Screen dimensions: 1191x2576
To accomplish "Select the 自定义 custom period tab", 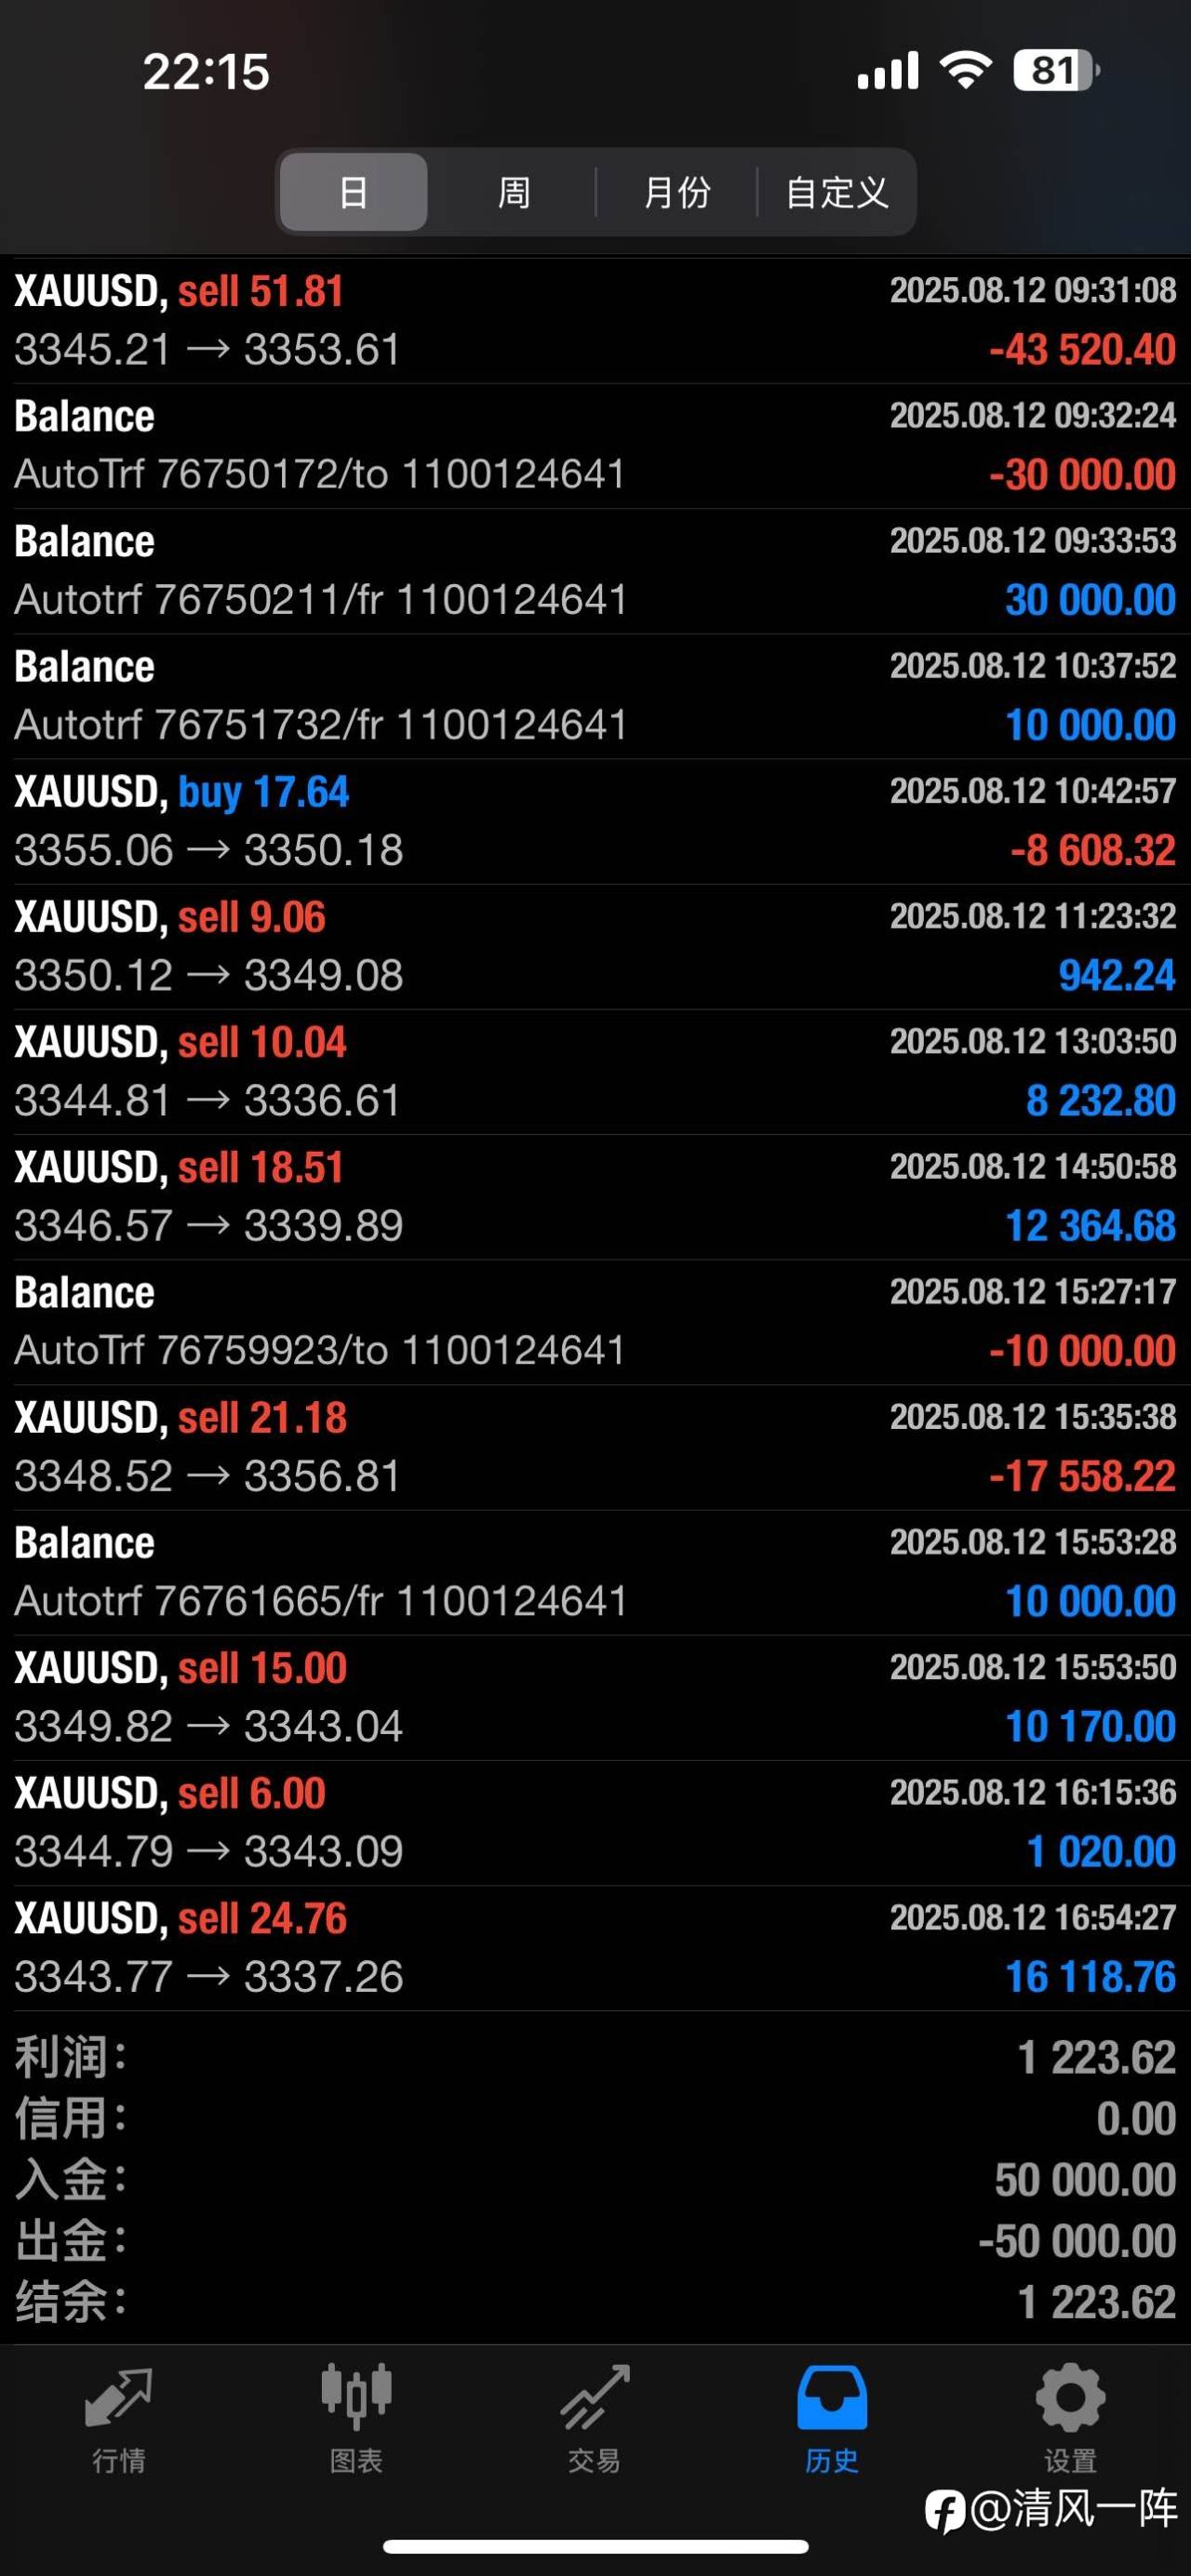I will click(837, 192).
